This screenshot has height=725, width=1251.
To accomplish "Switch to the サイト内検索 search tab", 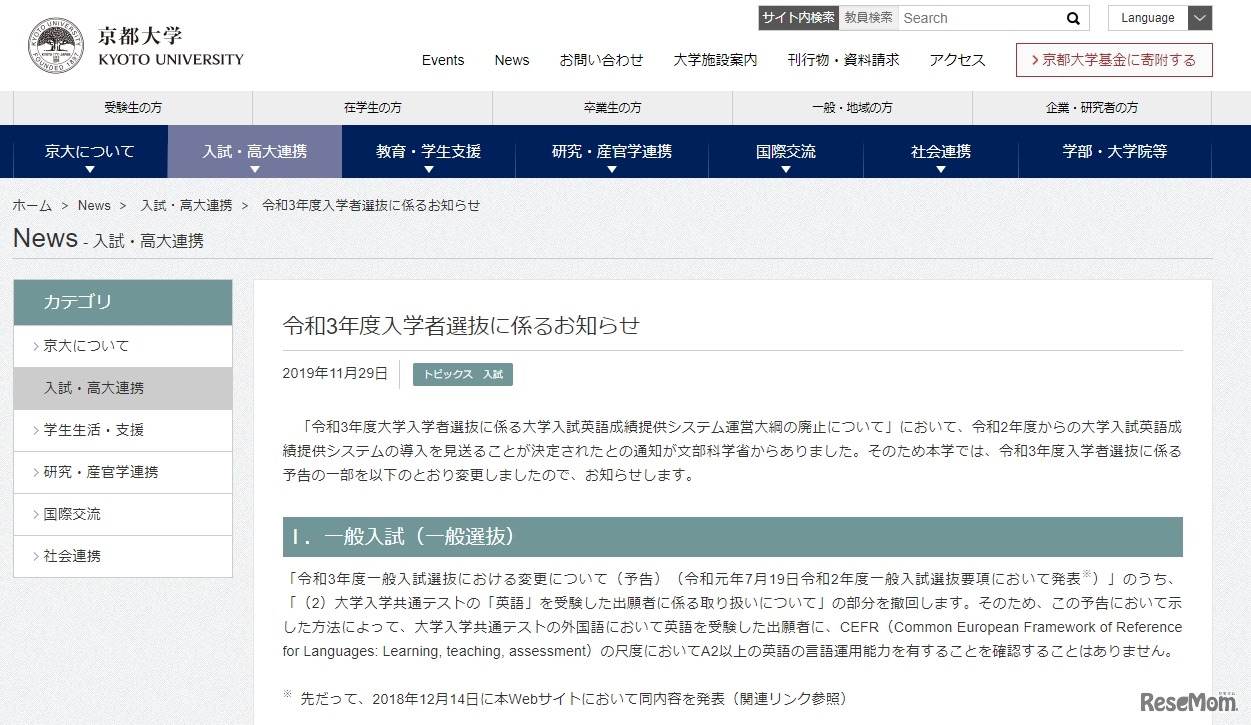I will coord(797,17).
